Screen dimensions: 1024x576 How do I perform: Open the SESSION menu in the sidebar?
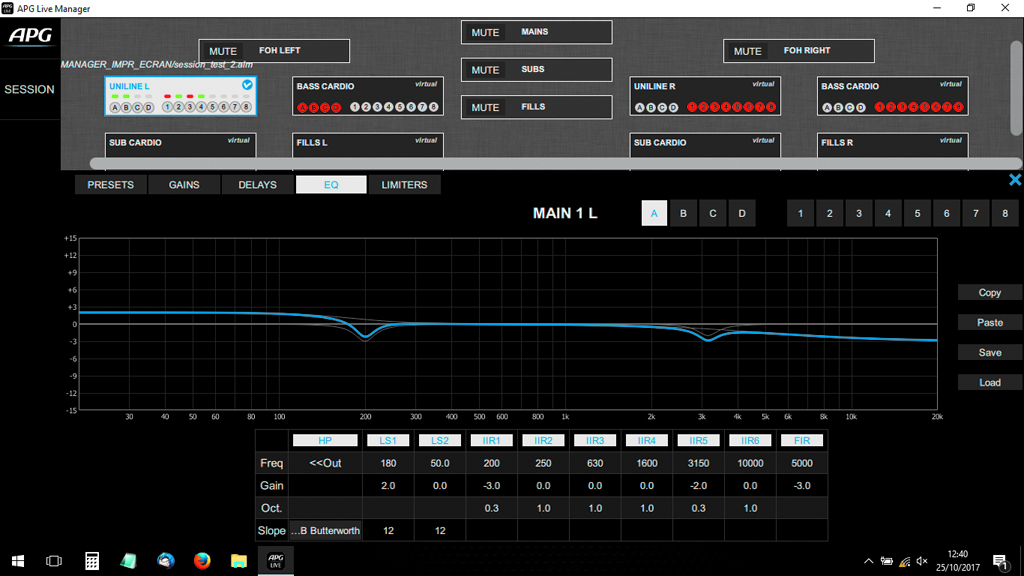[29, 89]
